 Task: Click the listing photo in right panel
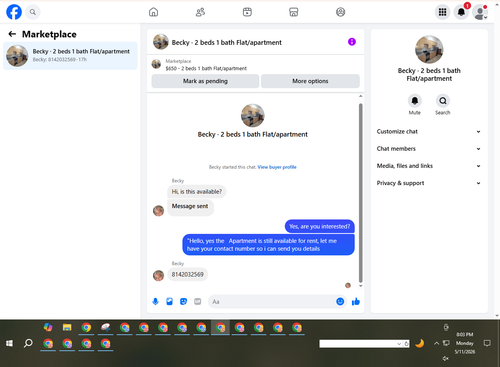point(429,49)
